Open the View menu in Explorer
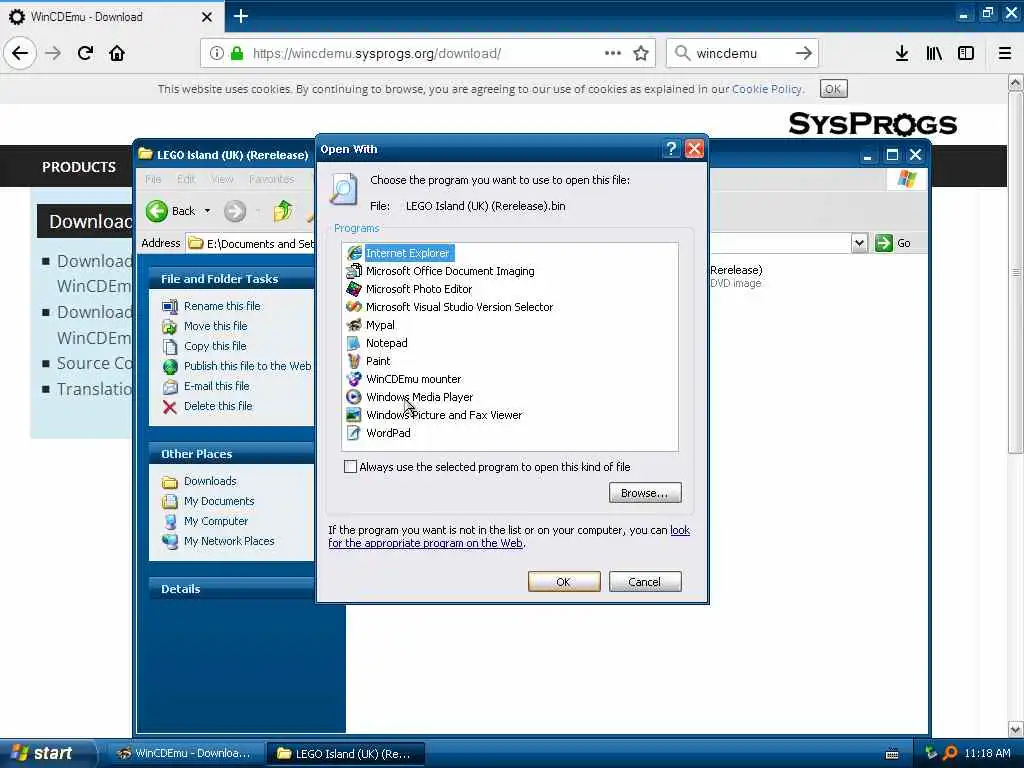The image size is (1024, 768). pyautogui.click(x=222, y=179)
